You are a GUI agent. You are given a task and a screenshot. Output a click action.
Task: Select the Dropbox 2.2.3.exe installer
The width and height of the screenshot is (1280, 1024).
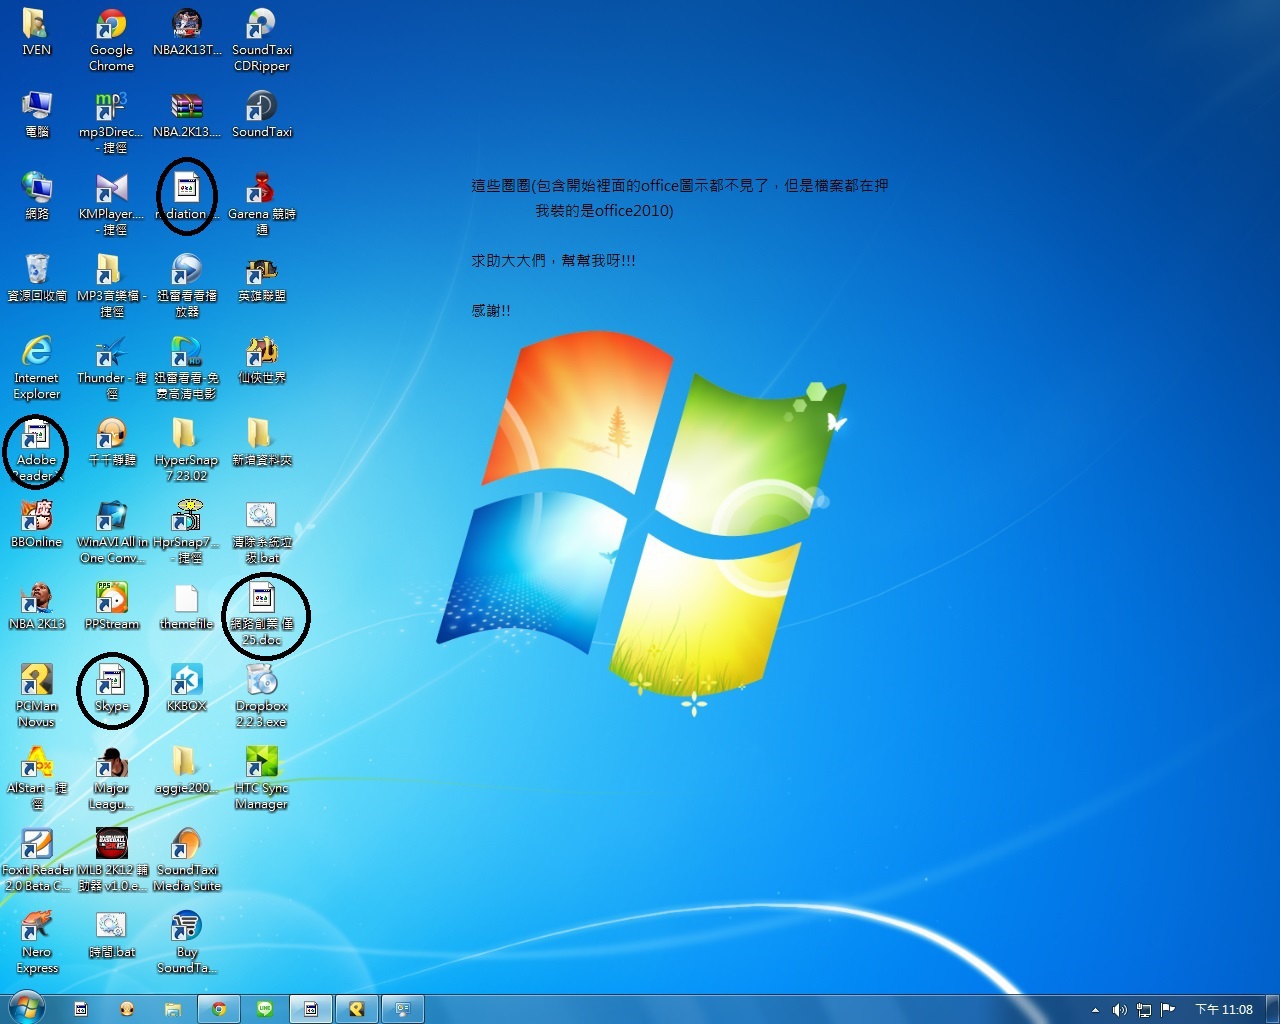261,696
